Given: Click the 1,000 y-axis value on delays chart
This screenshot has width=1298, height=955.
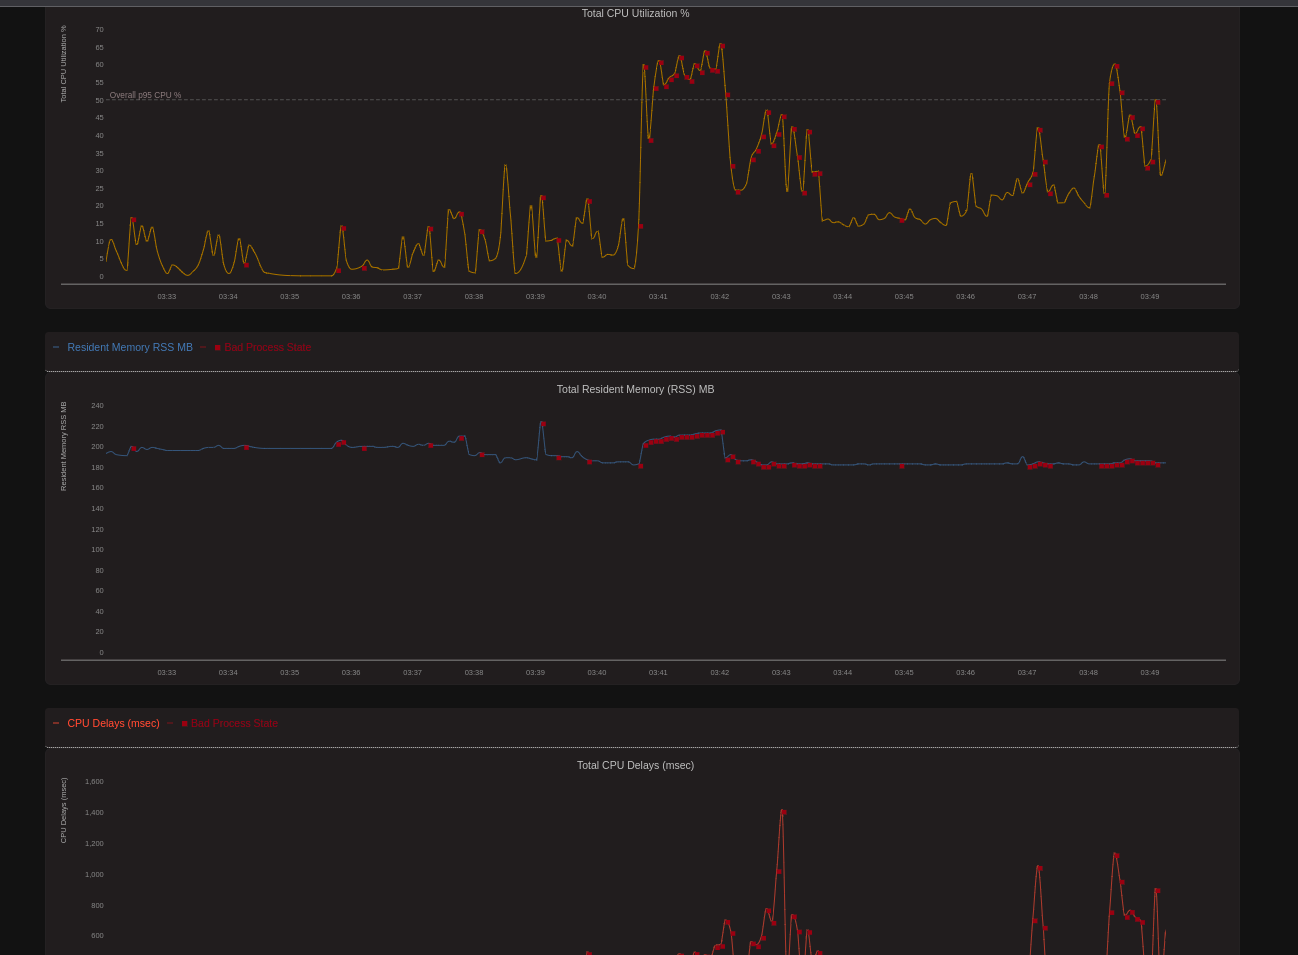Looking at the screenshot, I should tap(94, 874).
